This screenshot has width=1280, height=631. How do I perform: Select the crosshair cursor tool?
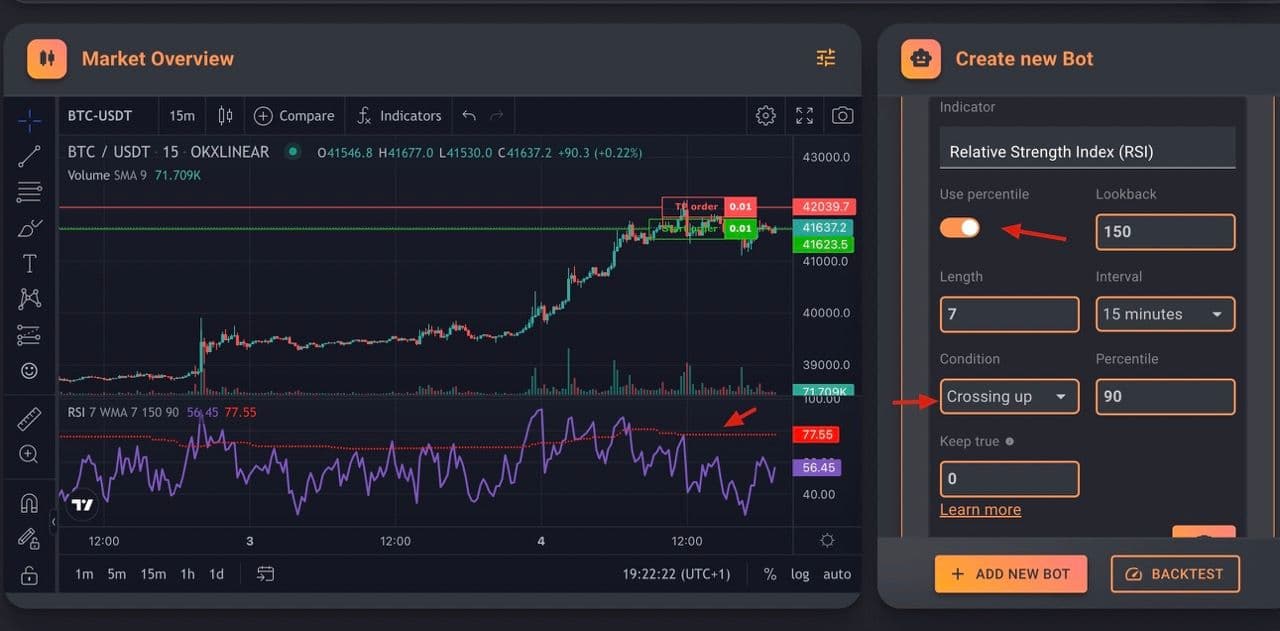(x=29, y=121)
